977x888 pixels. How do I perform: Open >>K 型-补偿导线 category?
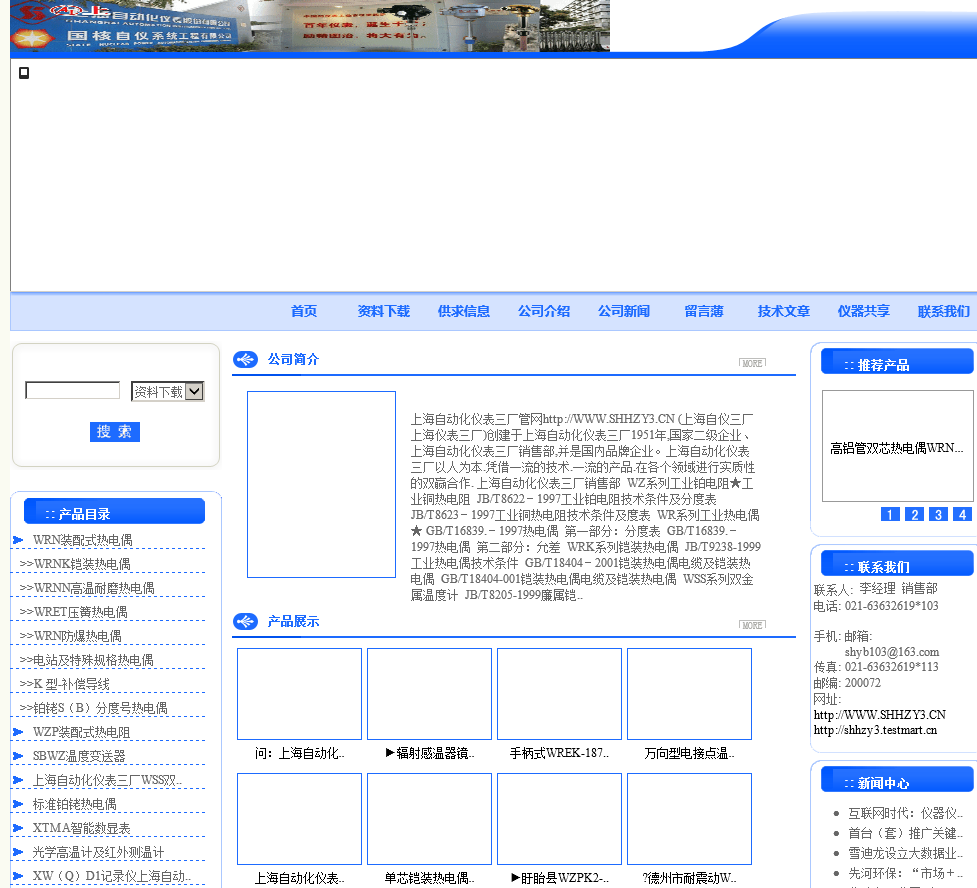tap(64, 684)
